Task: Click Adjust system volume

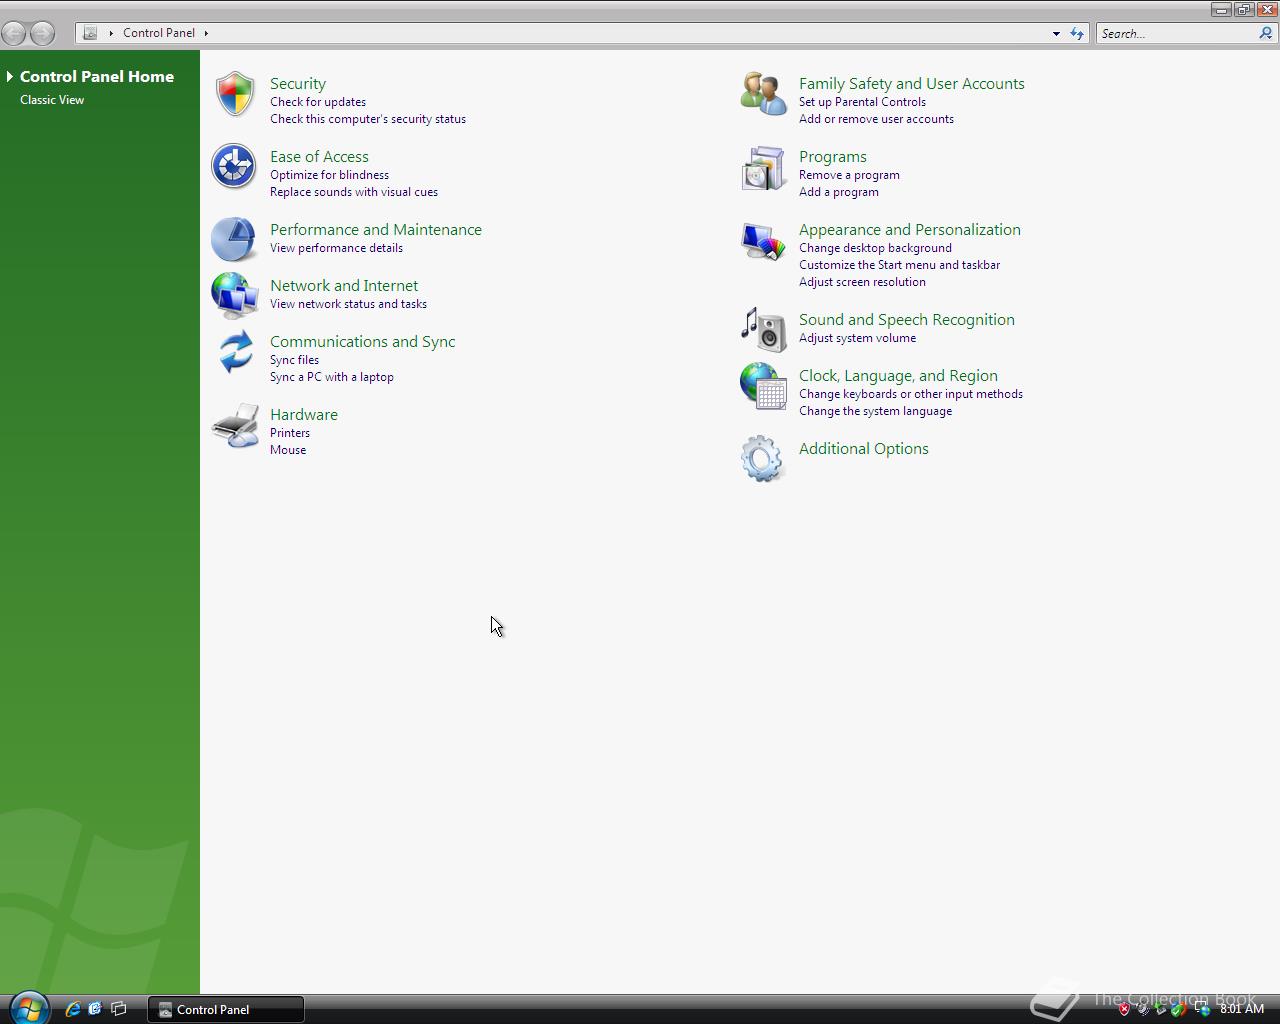Action: (857, 338)
